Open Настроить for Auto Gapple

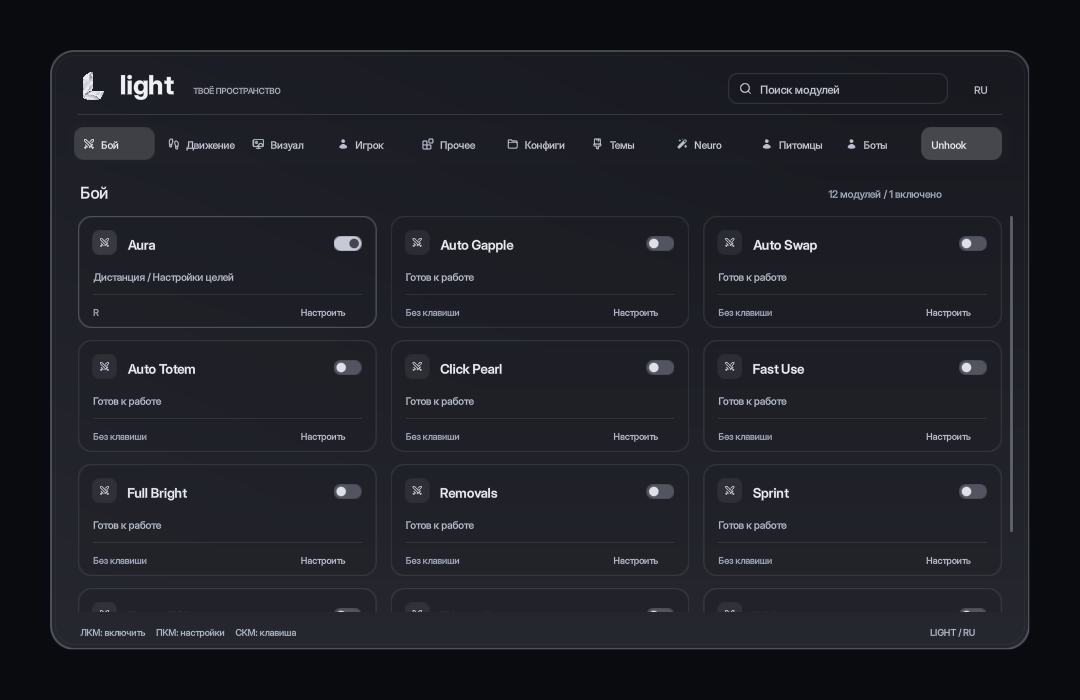636,313
